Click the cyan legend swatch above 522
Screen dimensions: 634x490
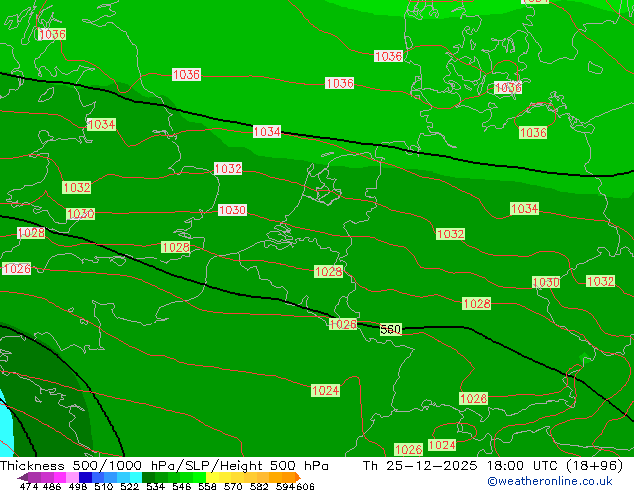click(x=135, y=477)
